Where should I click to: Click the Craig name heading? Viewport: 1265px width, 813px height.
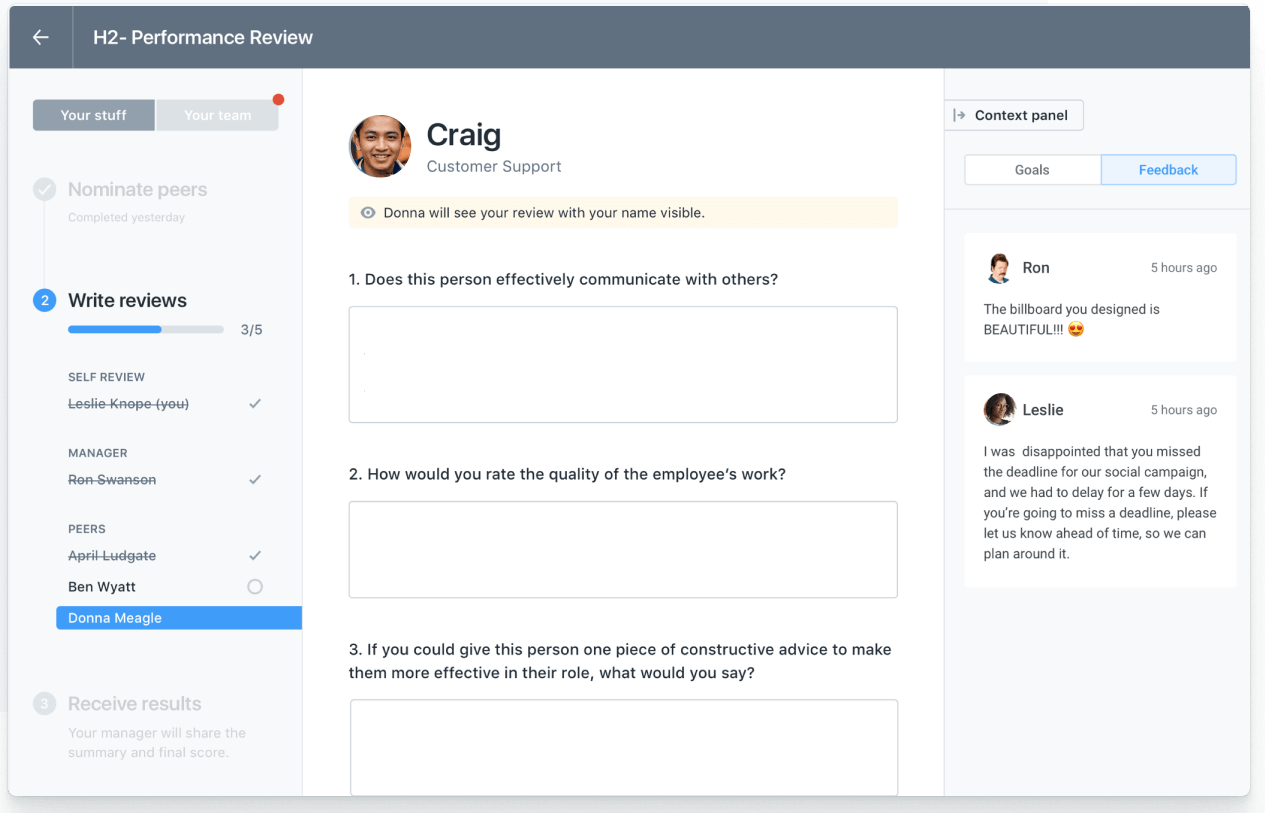pos(464,135)
